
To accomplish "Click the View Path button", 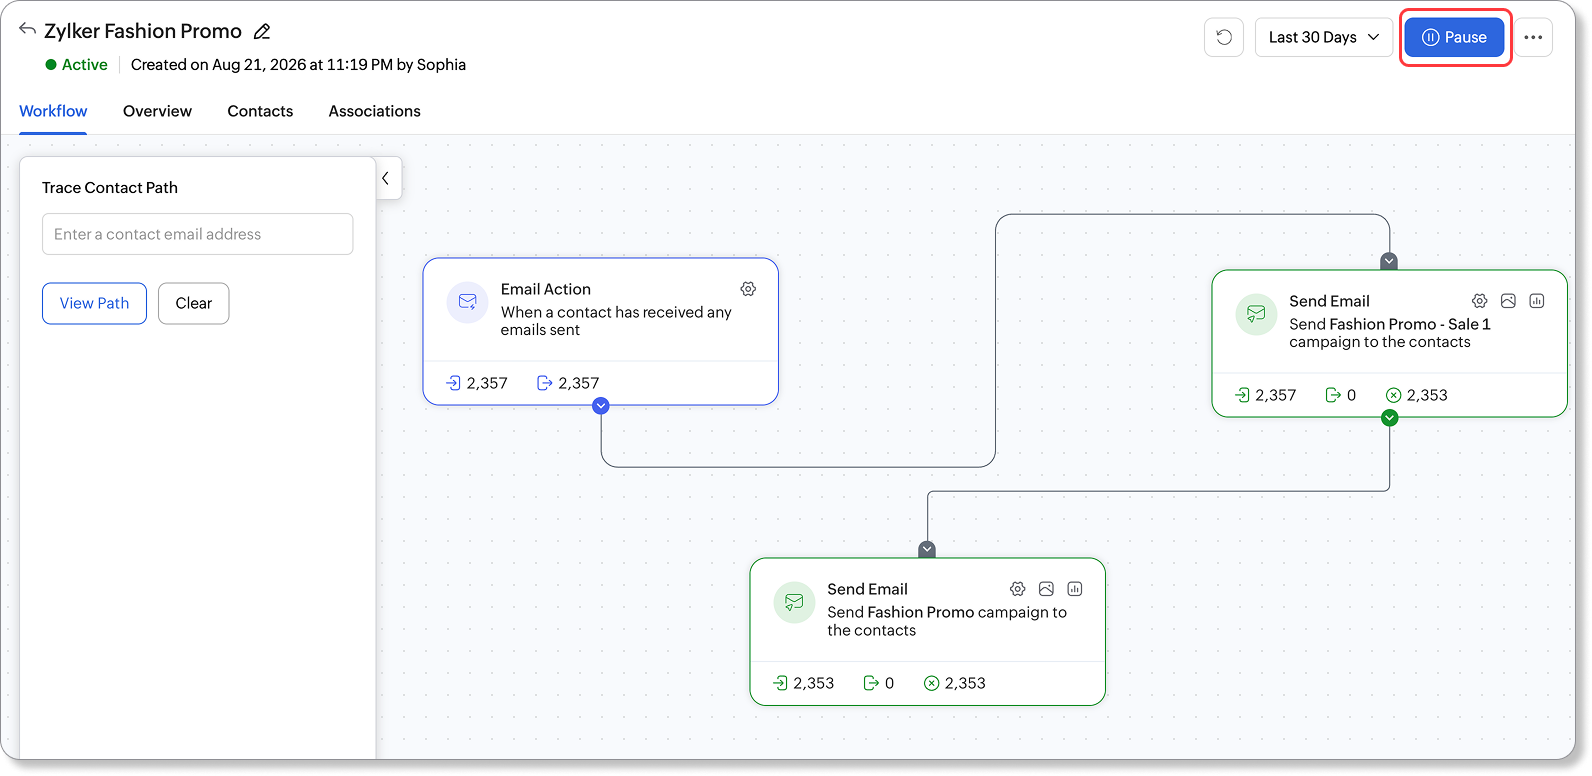I will click(94, 303).
